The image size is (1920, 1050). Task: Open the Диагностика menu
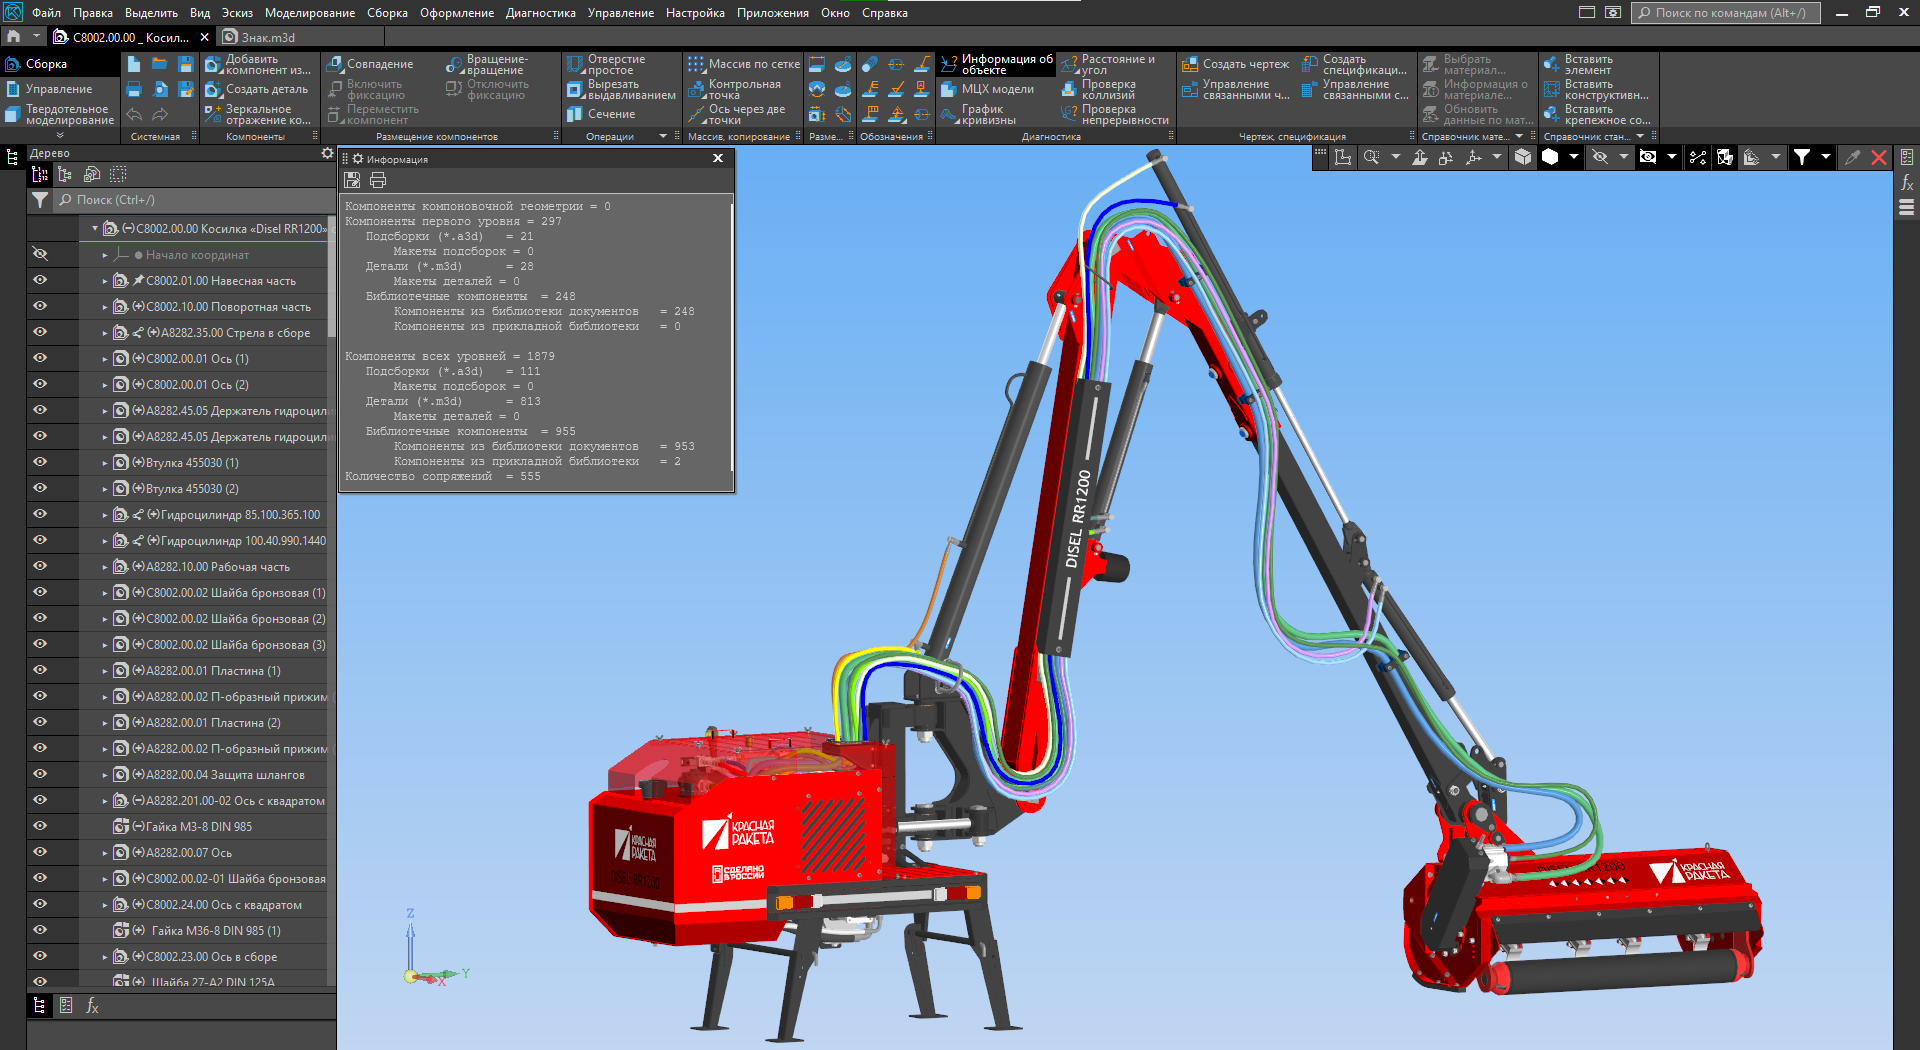pyautogui.click(x=540, y=13)
